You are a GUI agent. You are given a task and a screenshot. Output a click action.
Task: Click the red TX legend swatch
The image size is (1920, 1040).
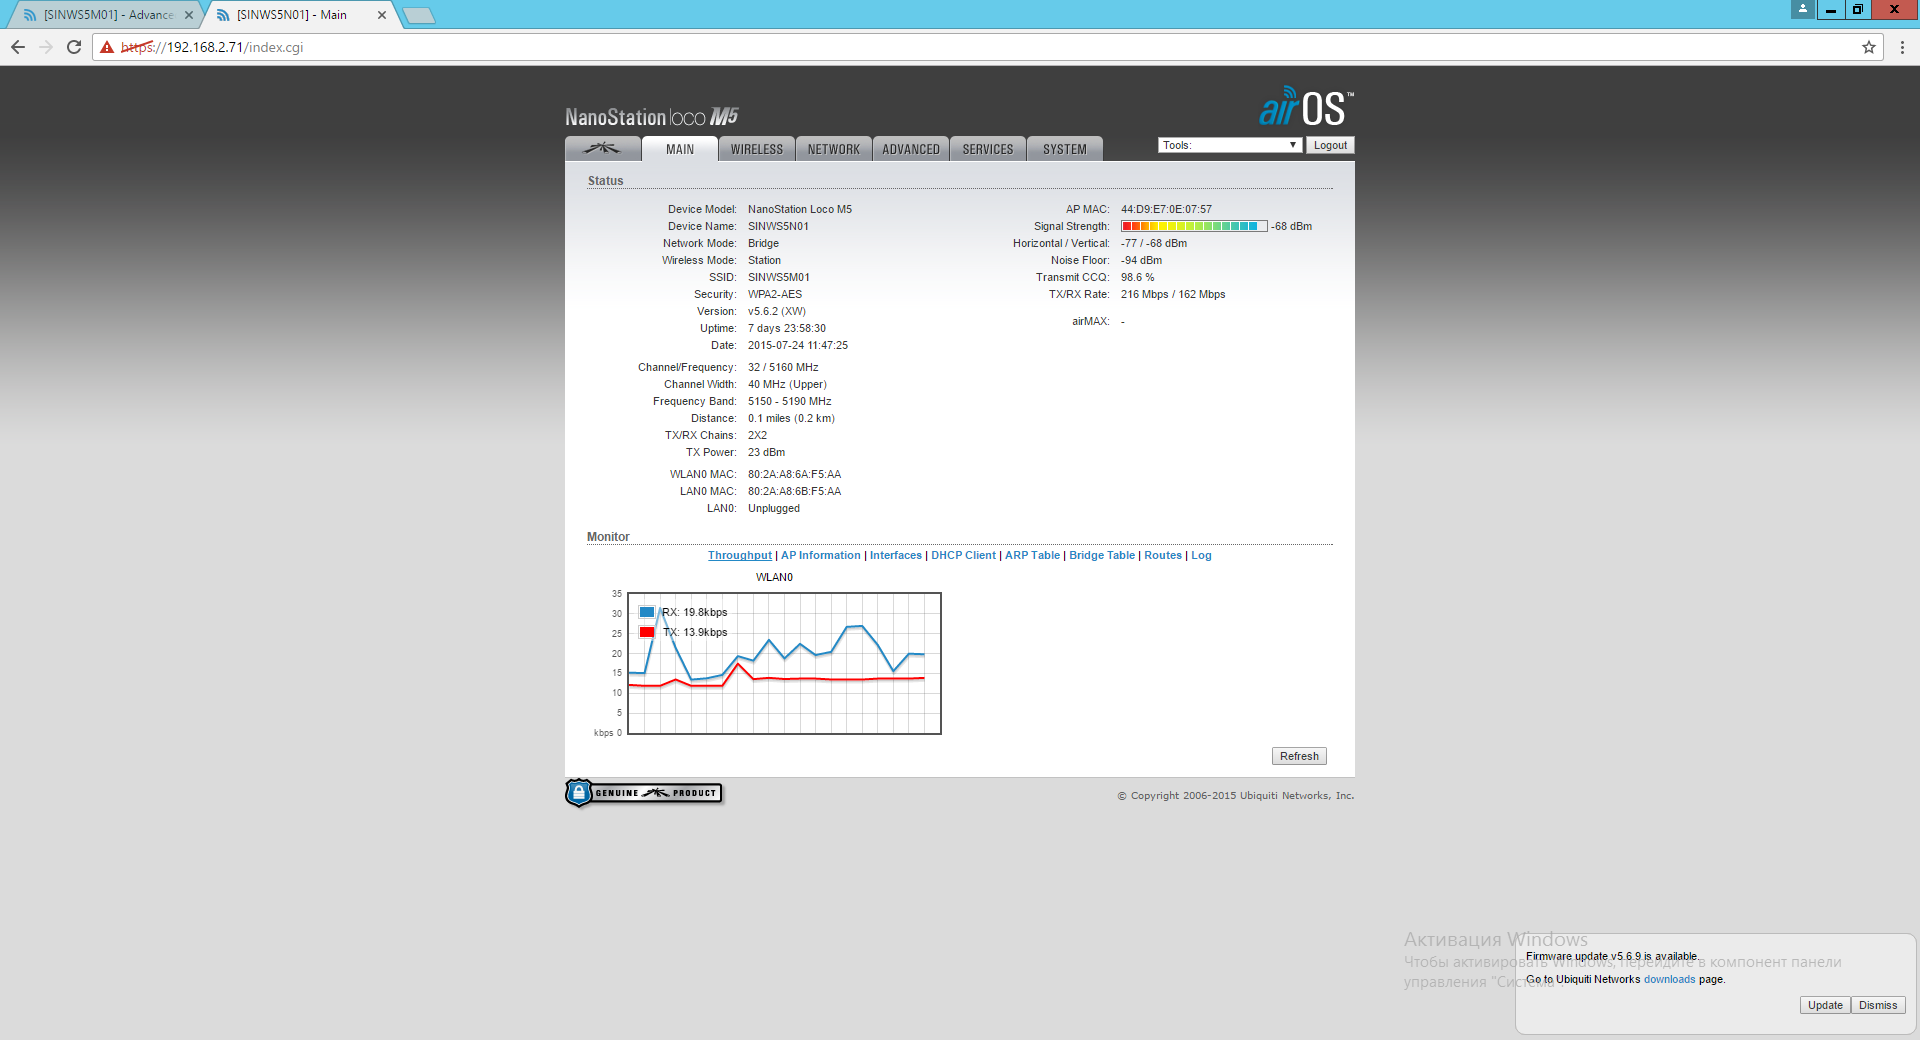coord(647,632)
